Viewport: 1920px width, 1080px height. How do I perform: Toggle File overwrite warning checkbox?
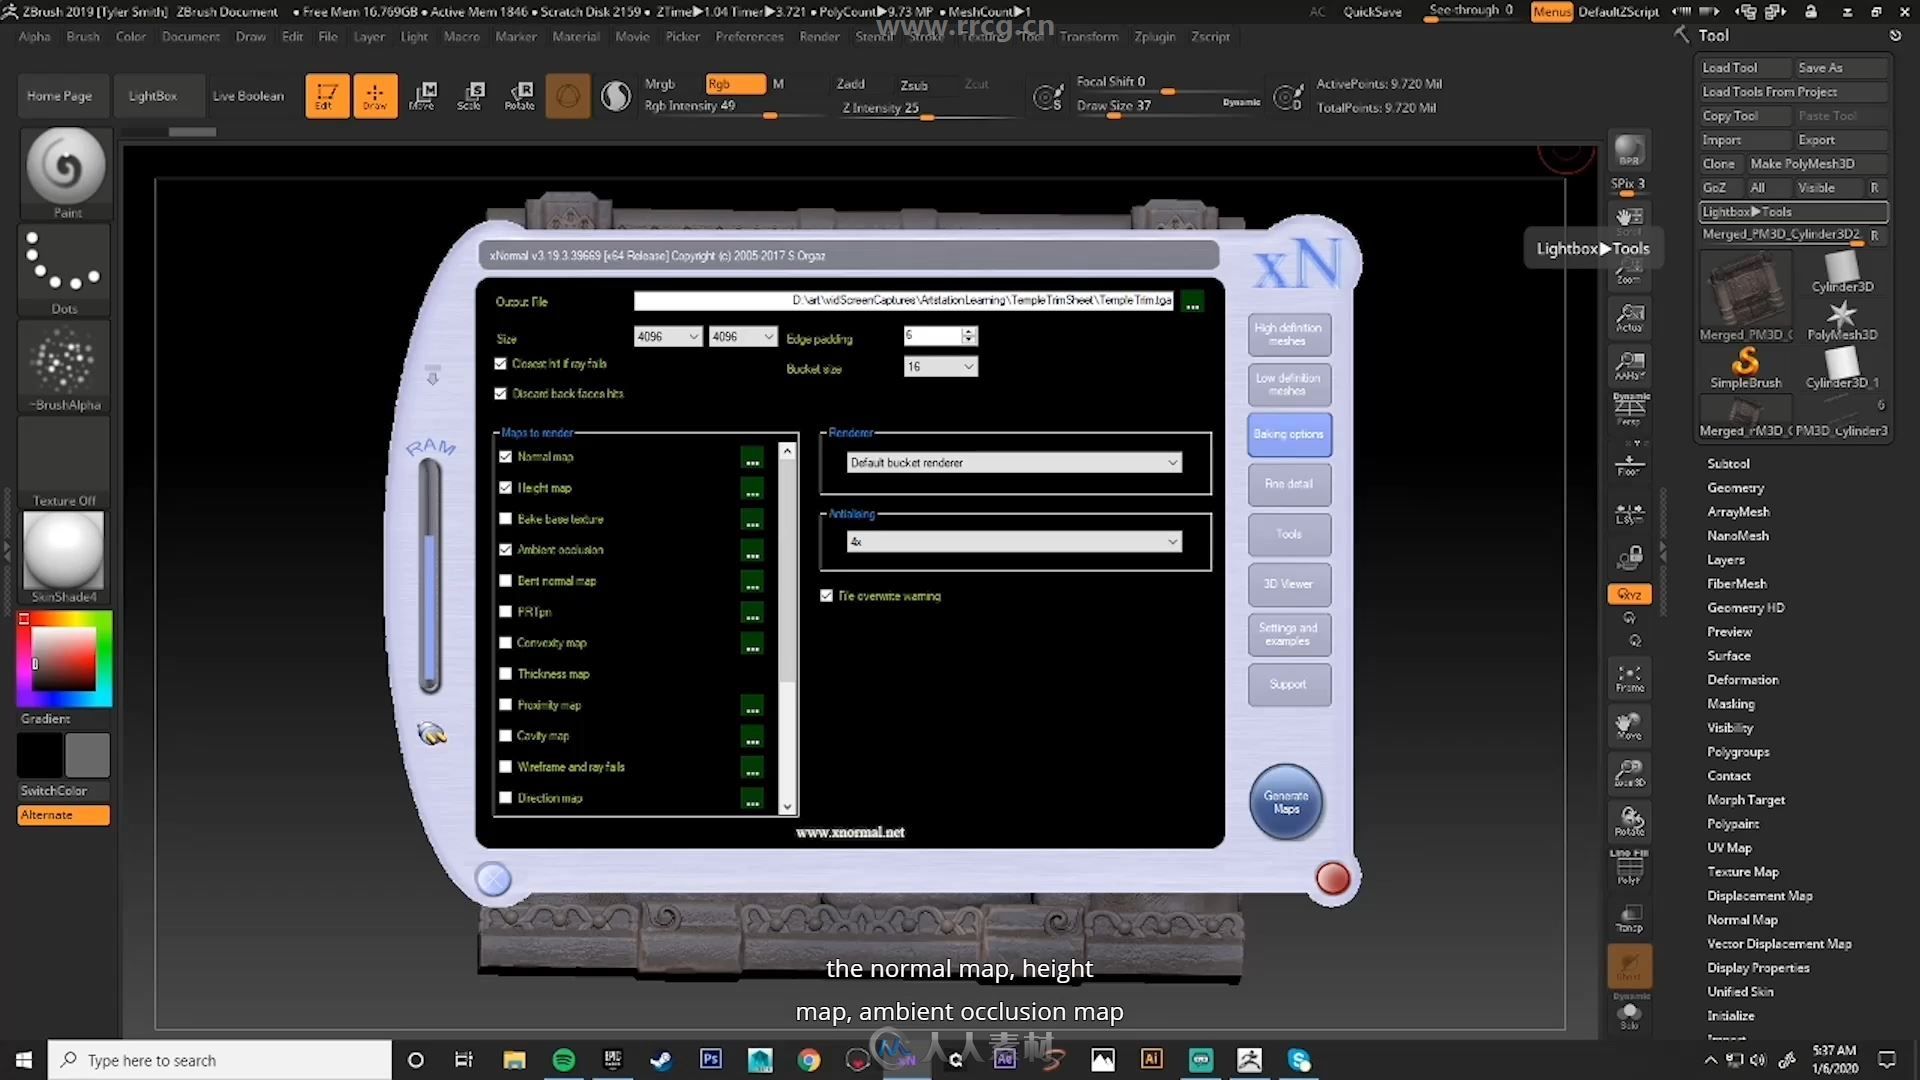pyautogui.click(x=826, y=596)
